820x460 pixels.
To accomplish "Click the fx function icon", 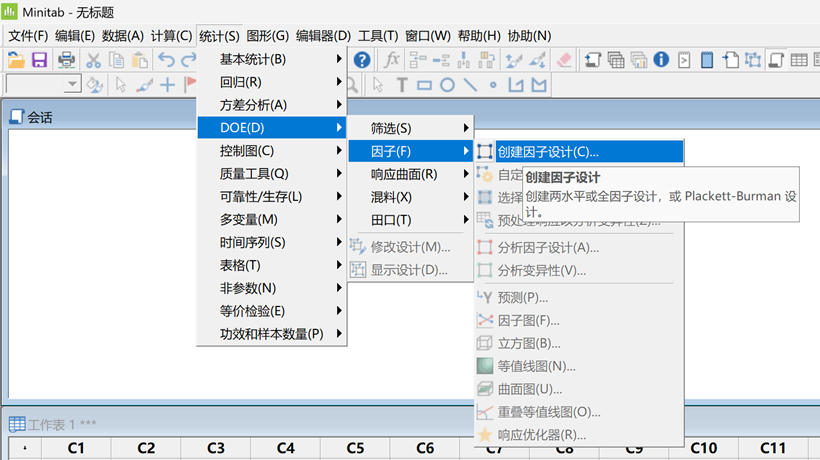I will 391,60.
